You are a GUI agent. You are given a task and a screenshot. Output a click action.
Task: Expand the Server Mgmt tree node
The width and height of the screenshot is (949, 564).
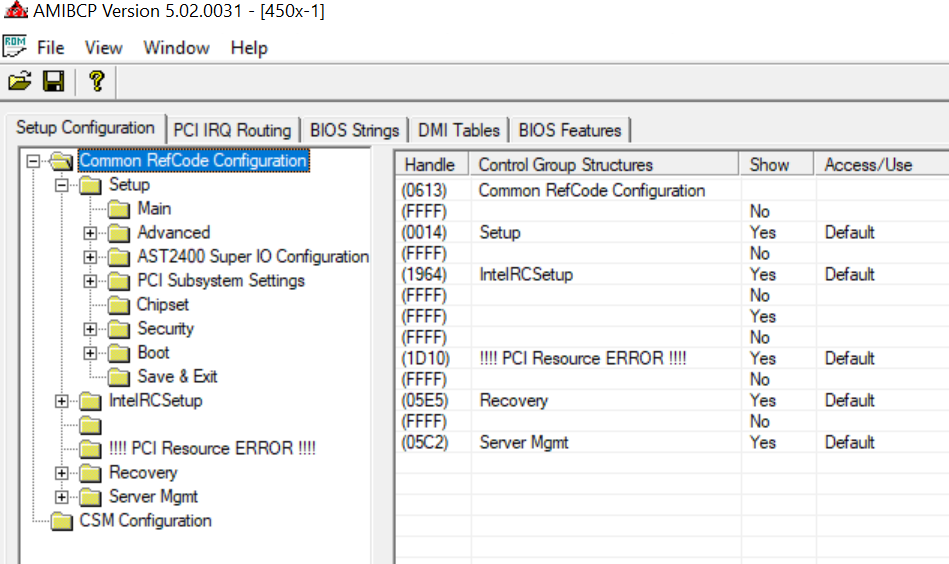(x=62, y=497)
